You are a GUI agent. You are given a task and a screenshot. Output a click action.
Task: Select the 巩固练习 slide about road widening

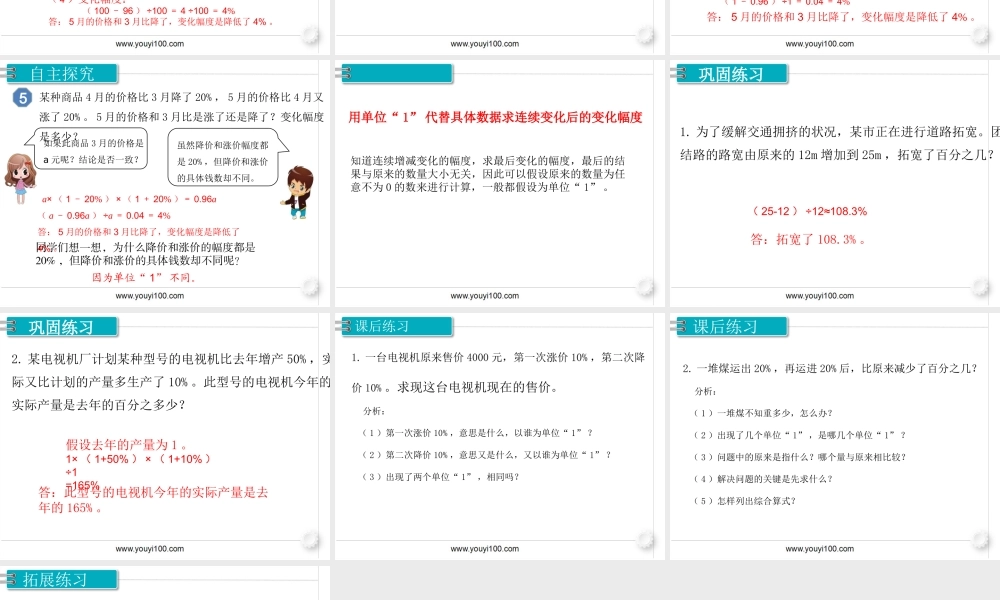[835, 180]
